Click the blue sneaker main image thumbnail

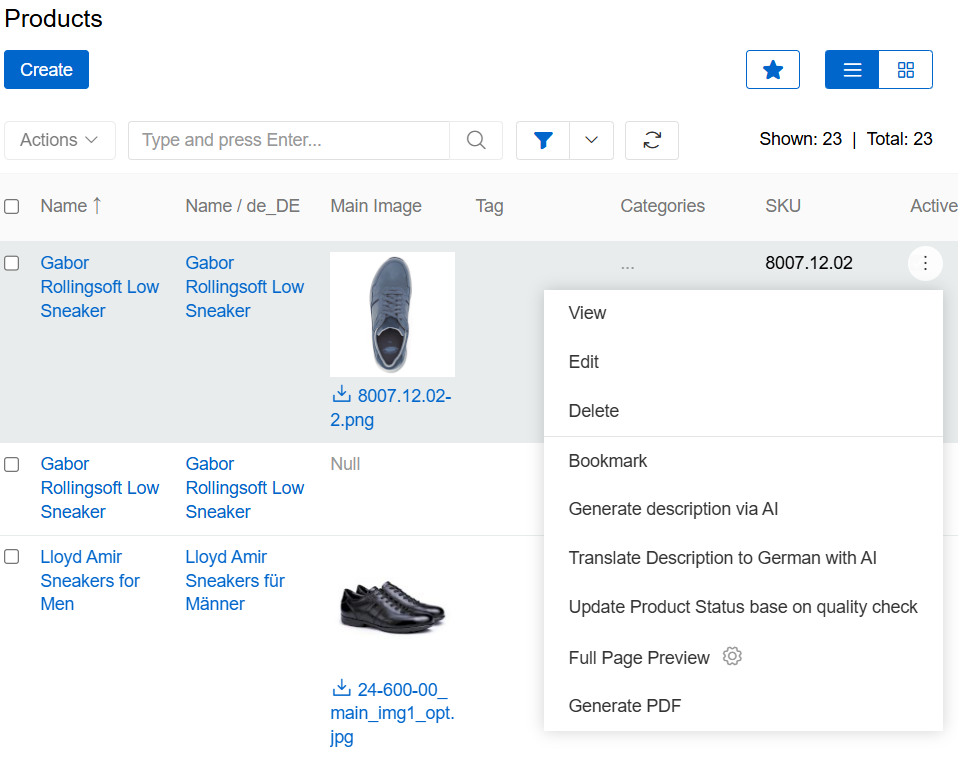tap(392, 314)
